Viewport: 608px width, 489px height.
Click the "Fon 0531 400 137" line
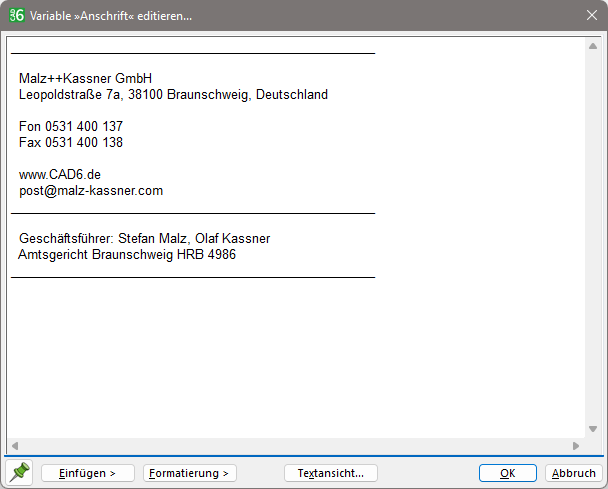71,126
